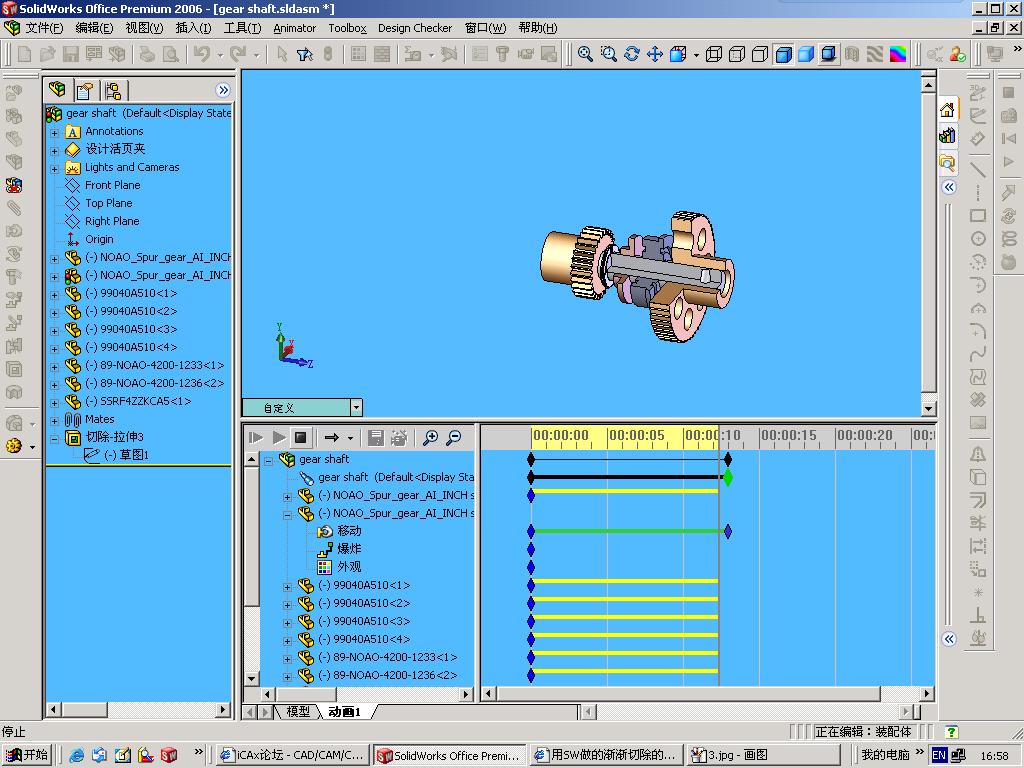Toggle Shaded With Edges display
Image resolution: width=1024 pixels, height=768 pixels.
(x=783, y=54)
